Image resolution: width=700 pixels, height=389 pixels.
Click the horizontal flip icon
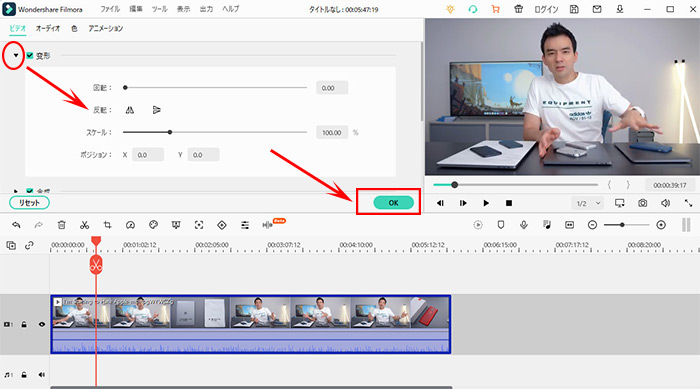click(130, 110)
